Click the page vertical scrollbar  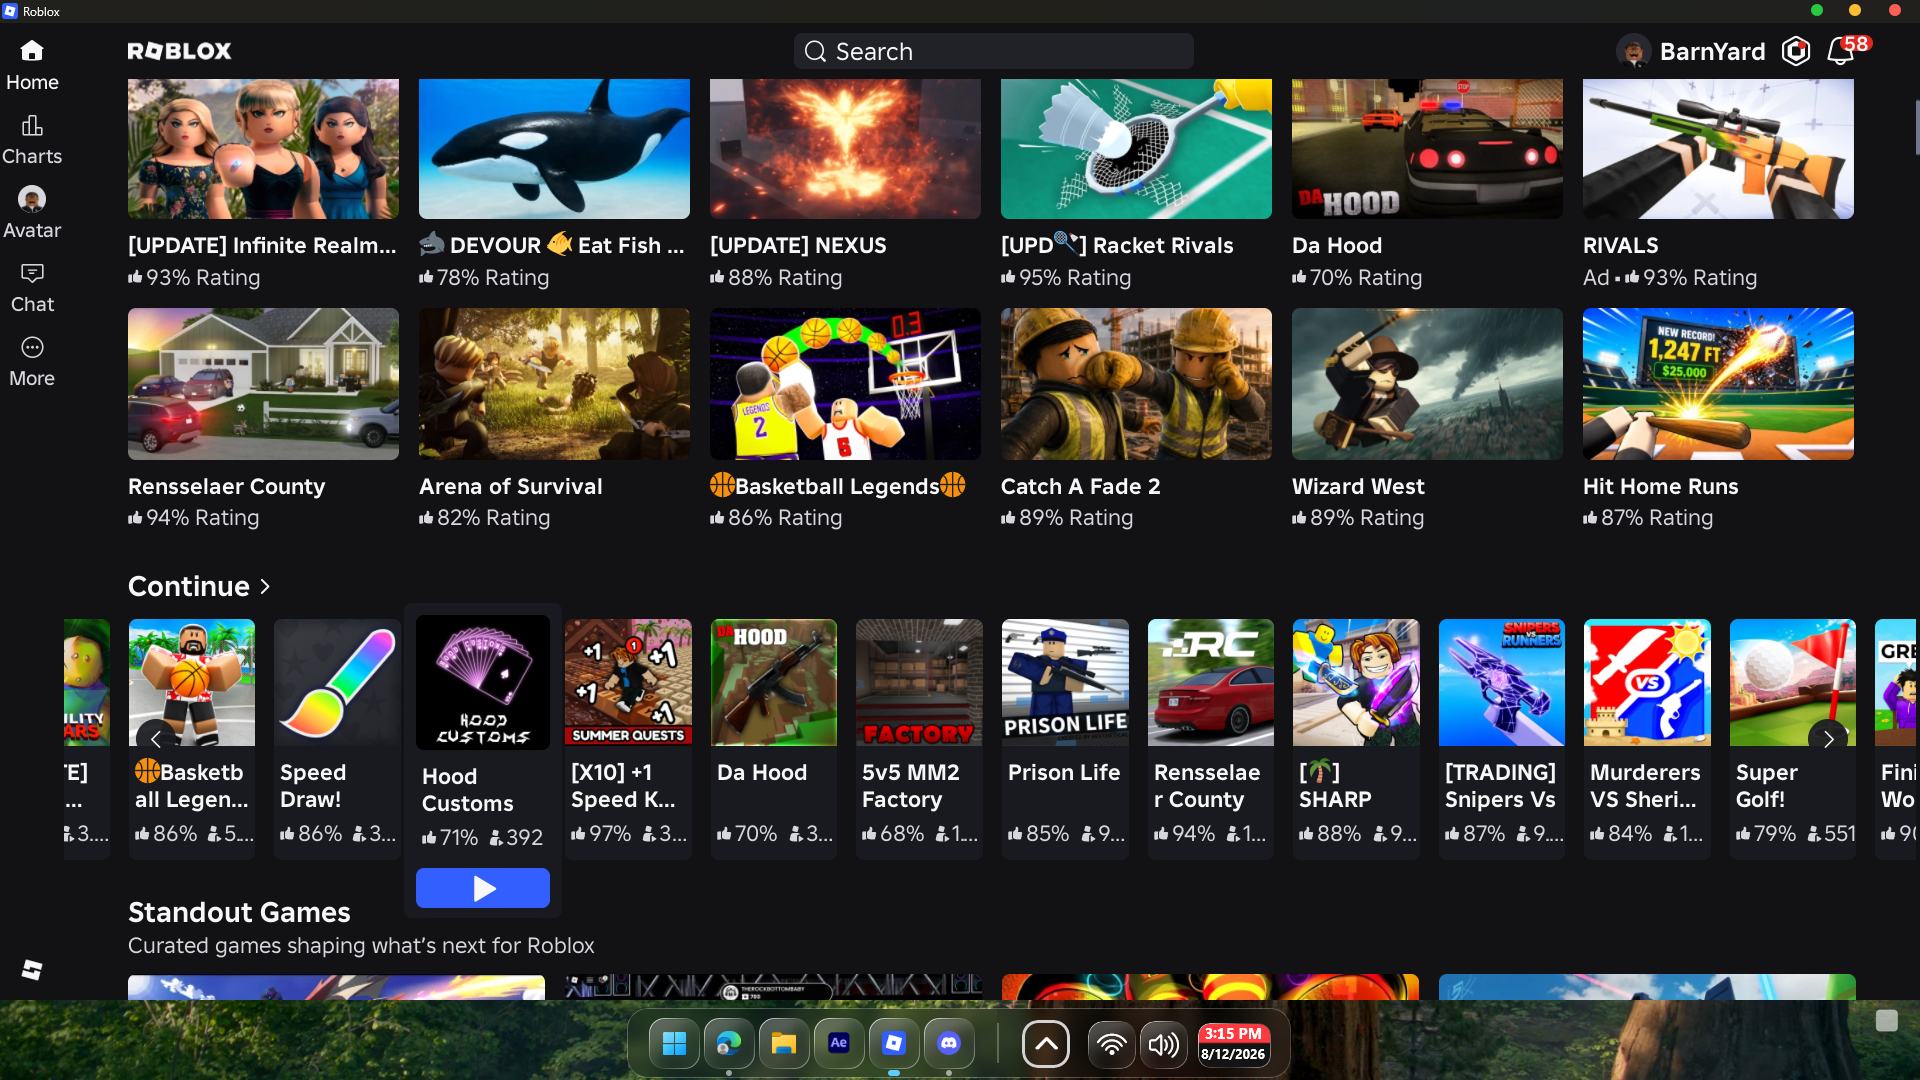1916,128
